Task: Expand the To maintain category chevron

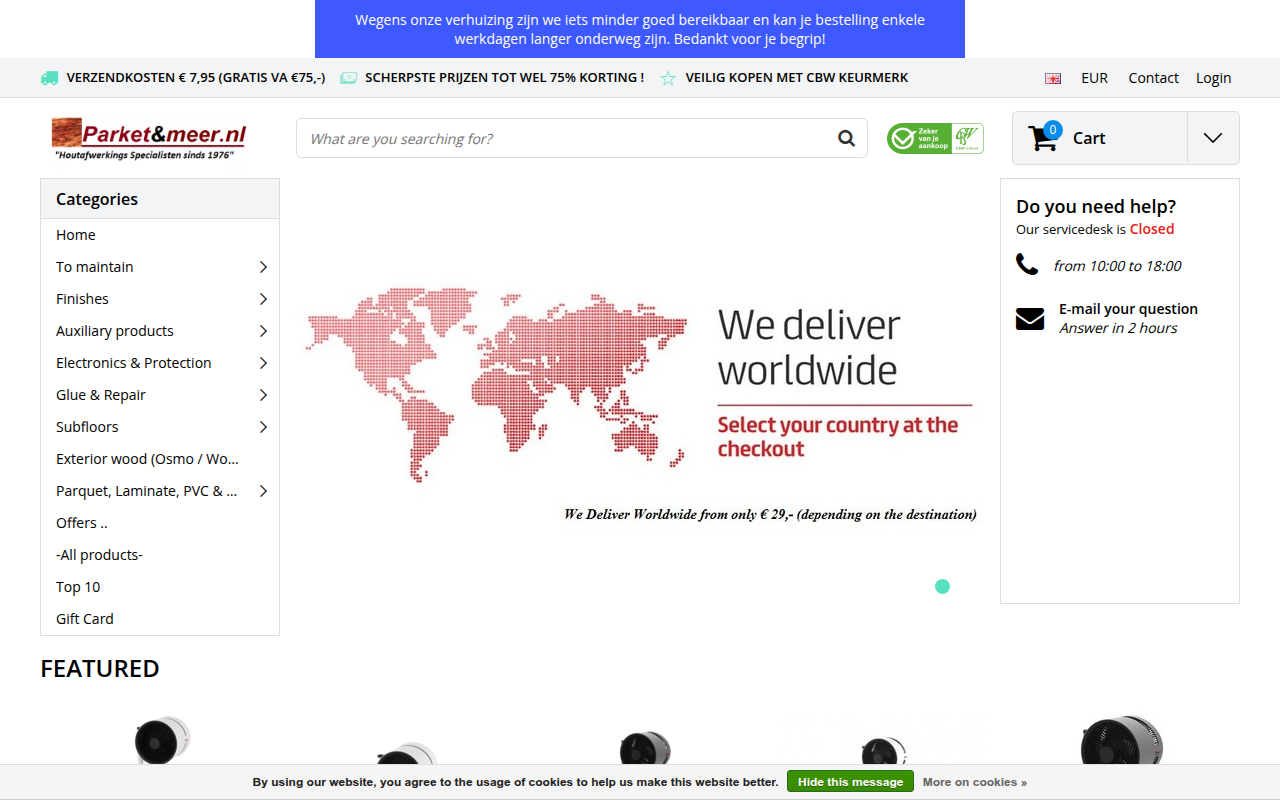Action: 263,267
